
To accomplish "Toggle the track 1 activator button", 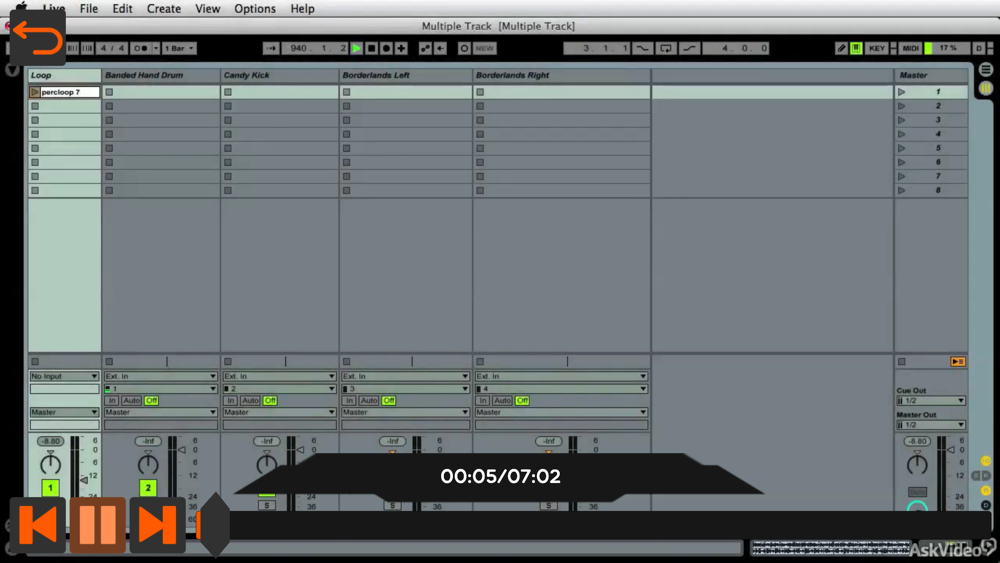I will click(50, 488).
